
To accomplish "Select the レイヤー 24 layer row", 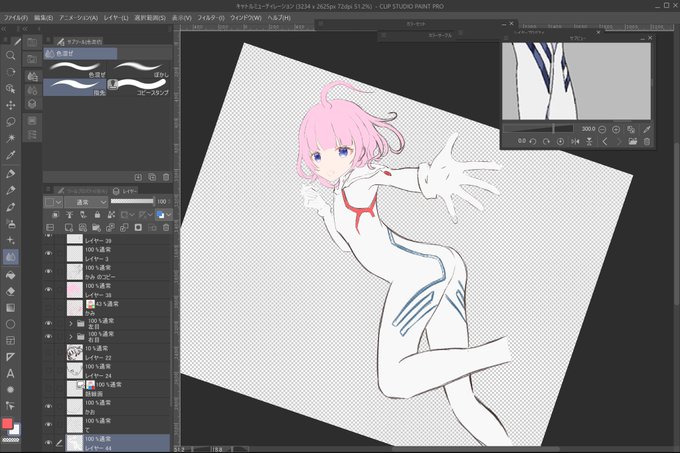I will pyautogui.click(x=118, y=371).
